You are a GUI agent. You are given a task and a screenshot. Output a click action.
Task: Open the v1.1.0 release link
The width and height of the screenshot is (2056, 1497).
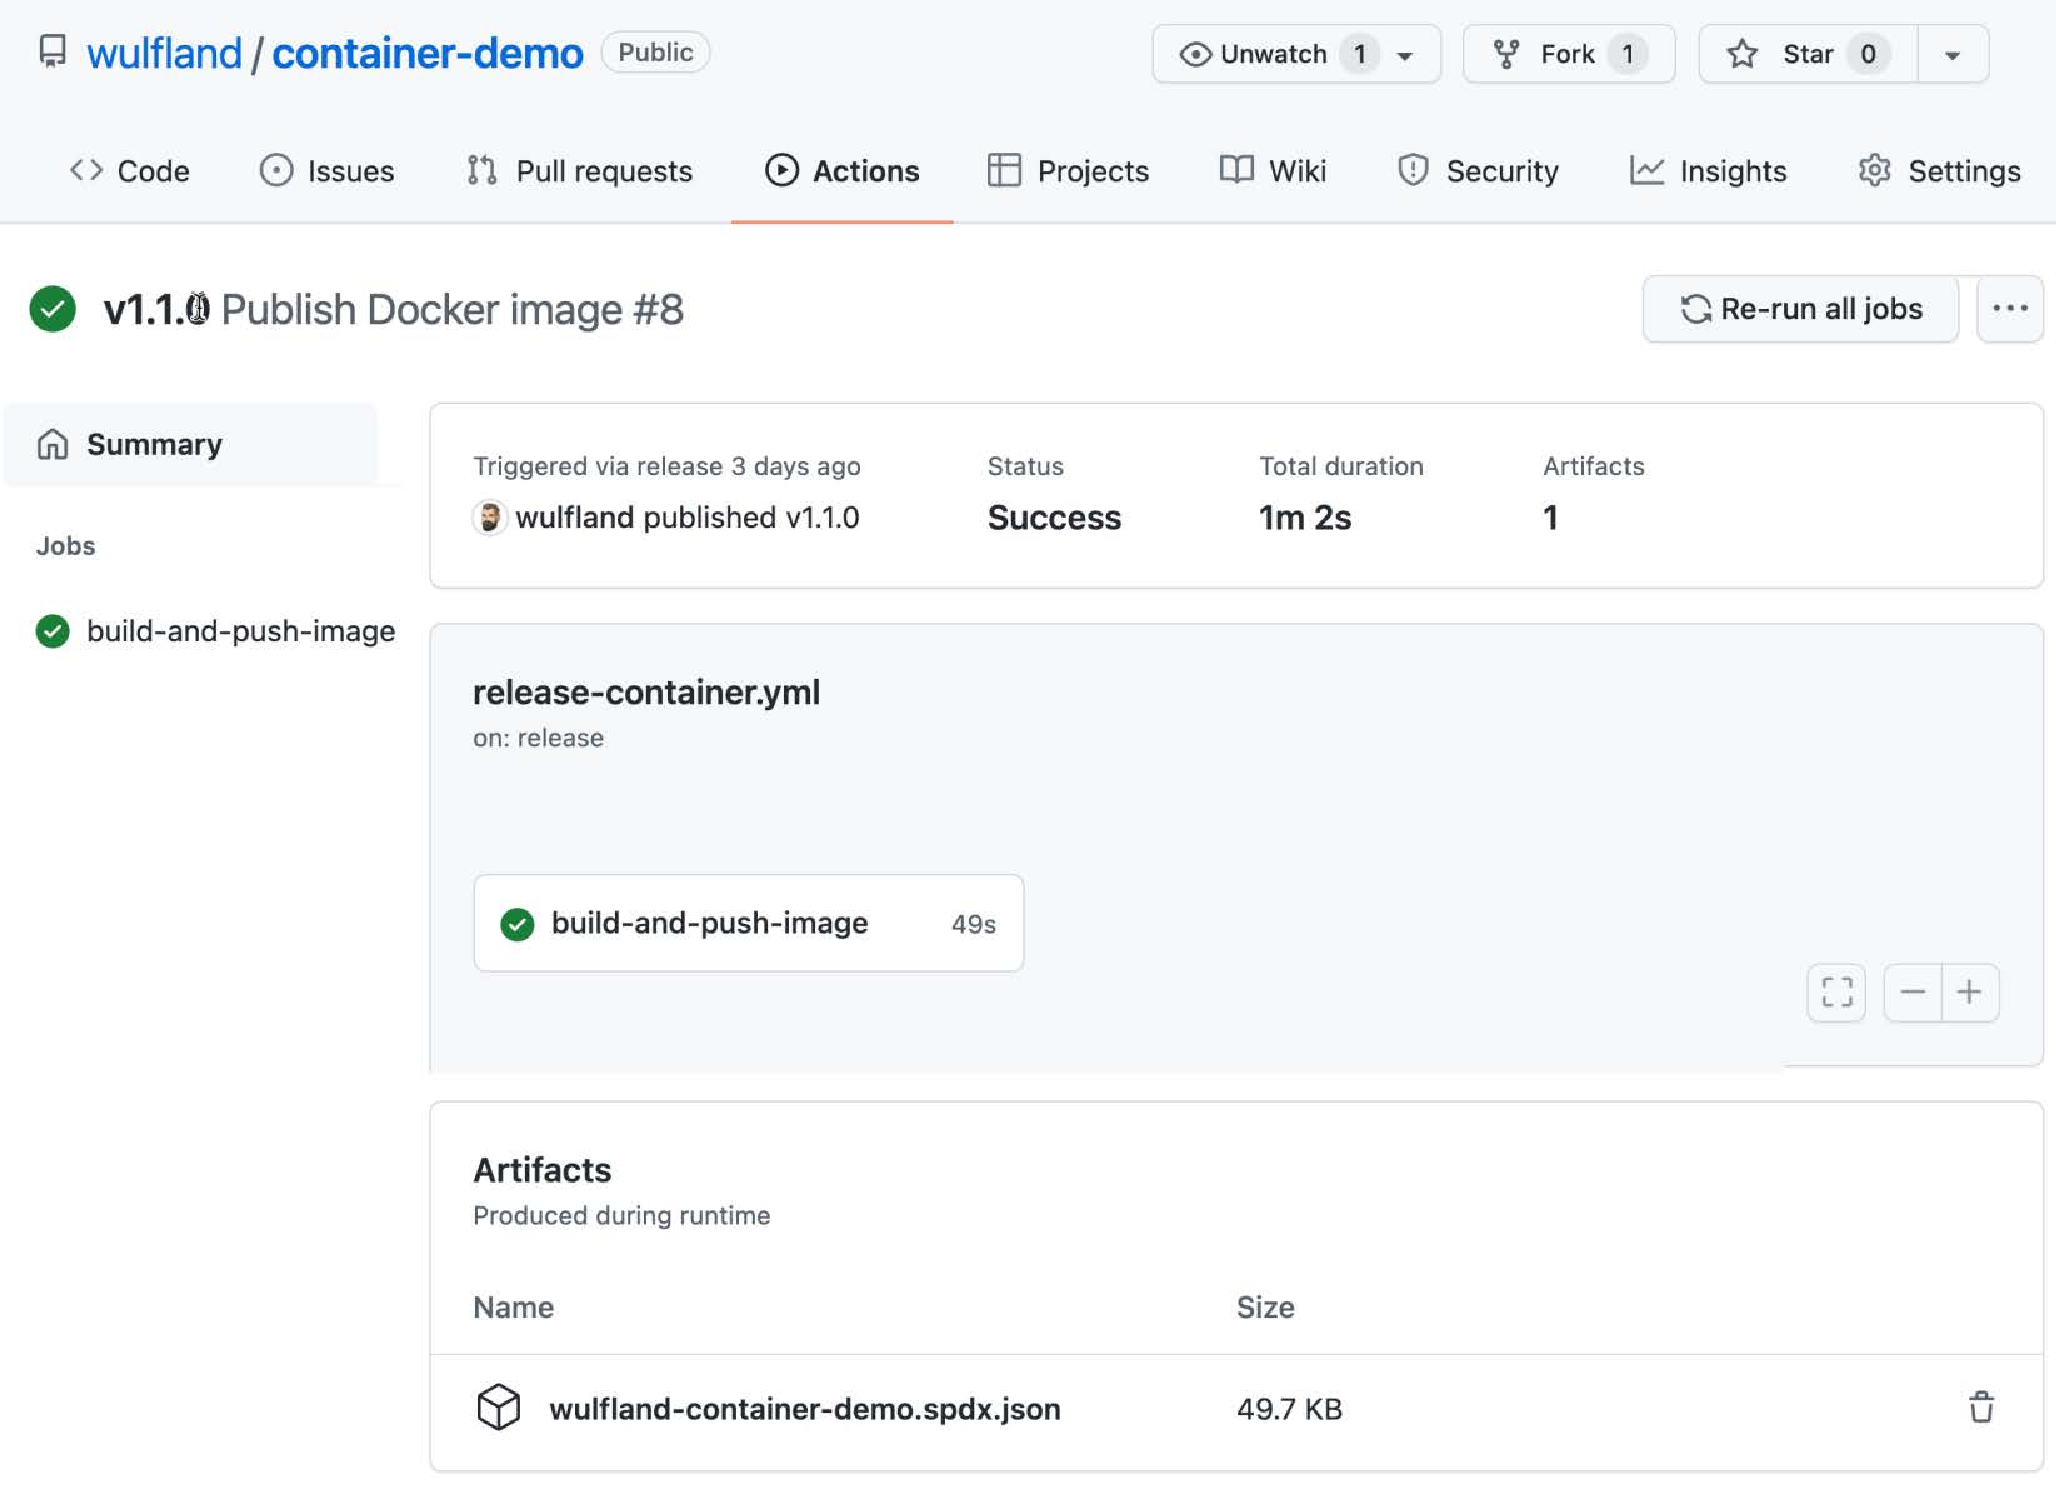pos(822,517)
